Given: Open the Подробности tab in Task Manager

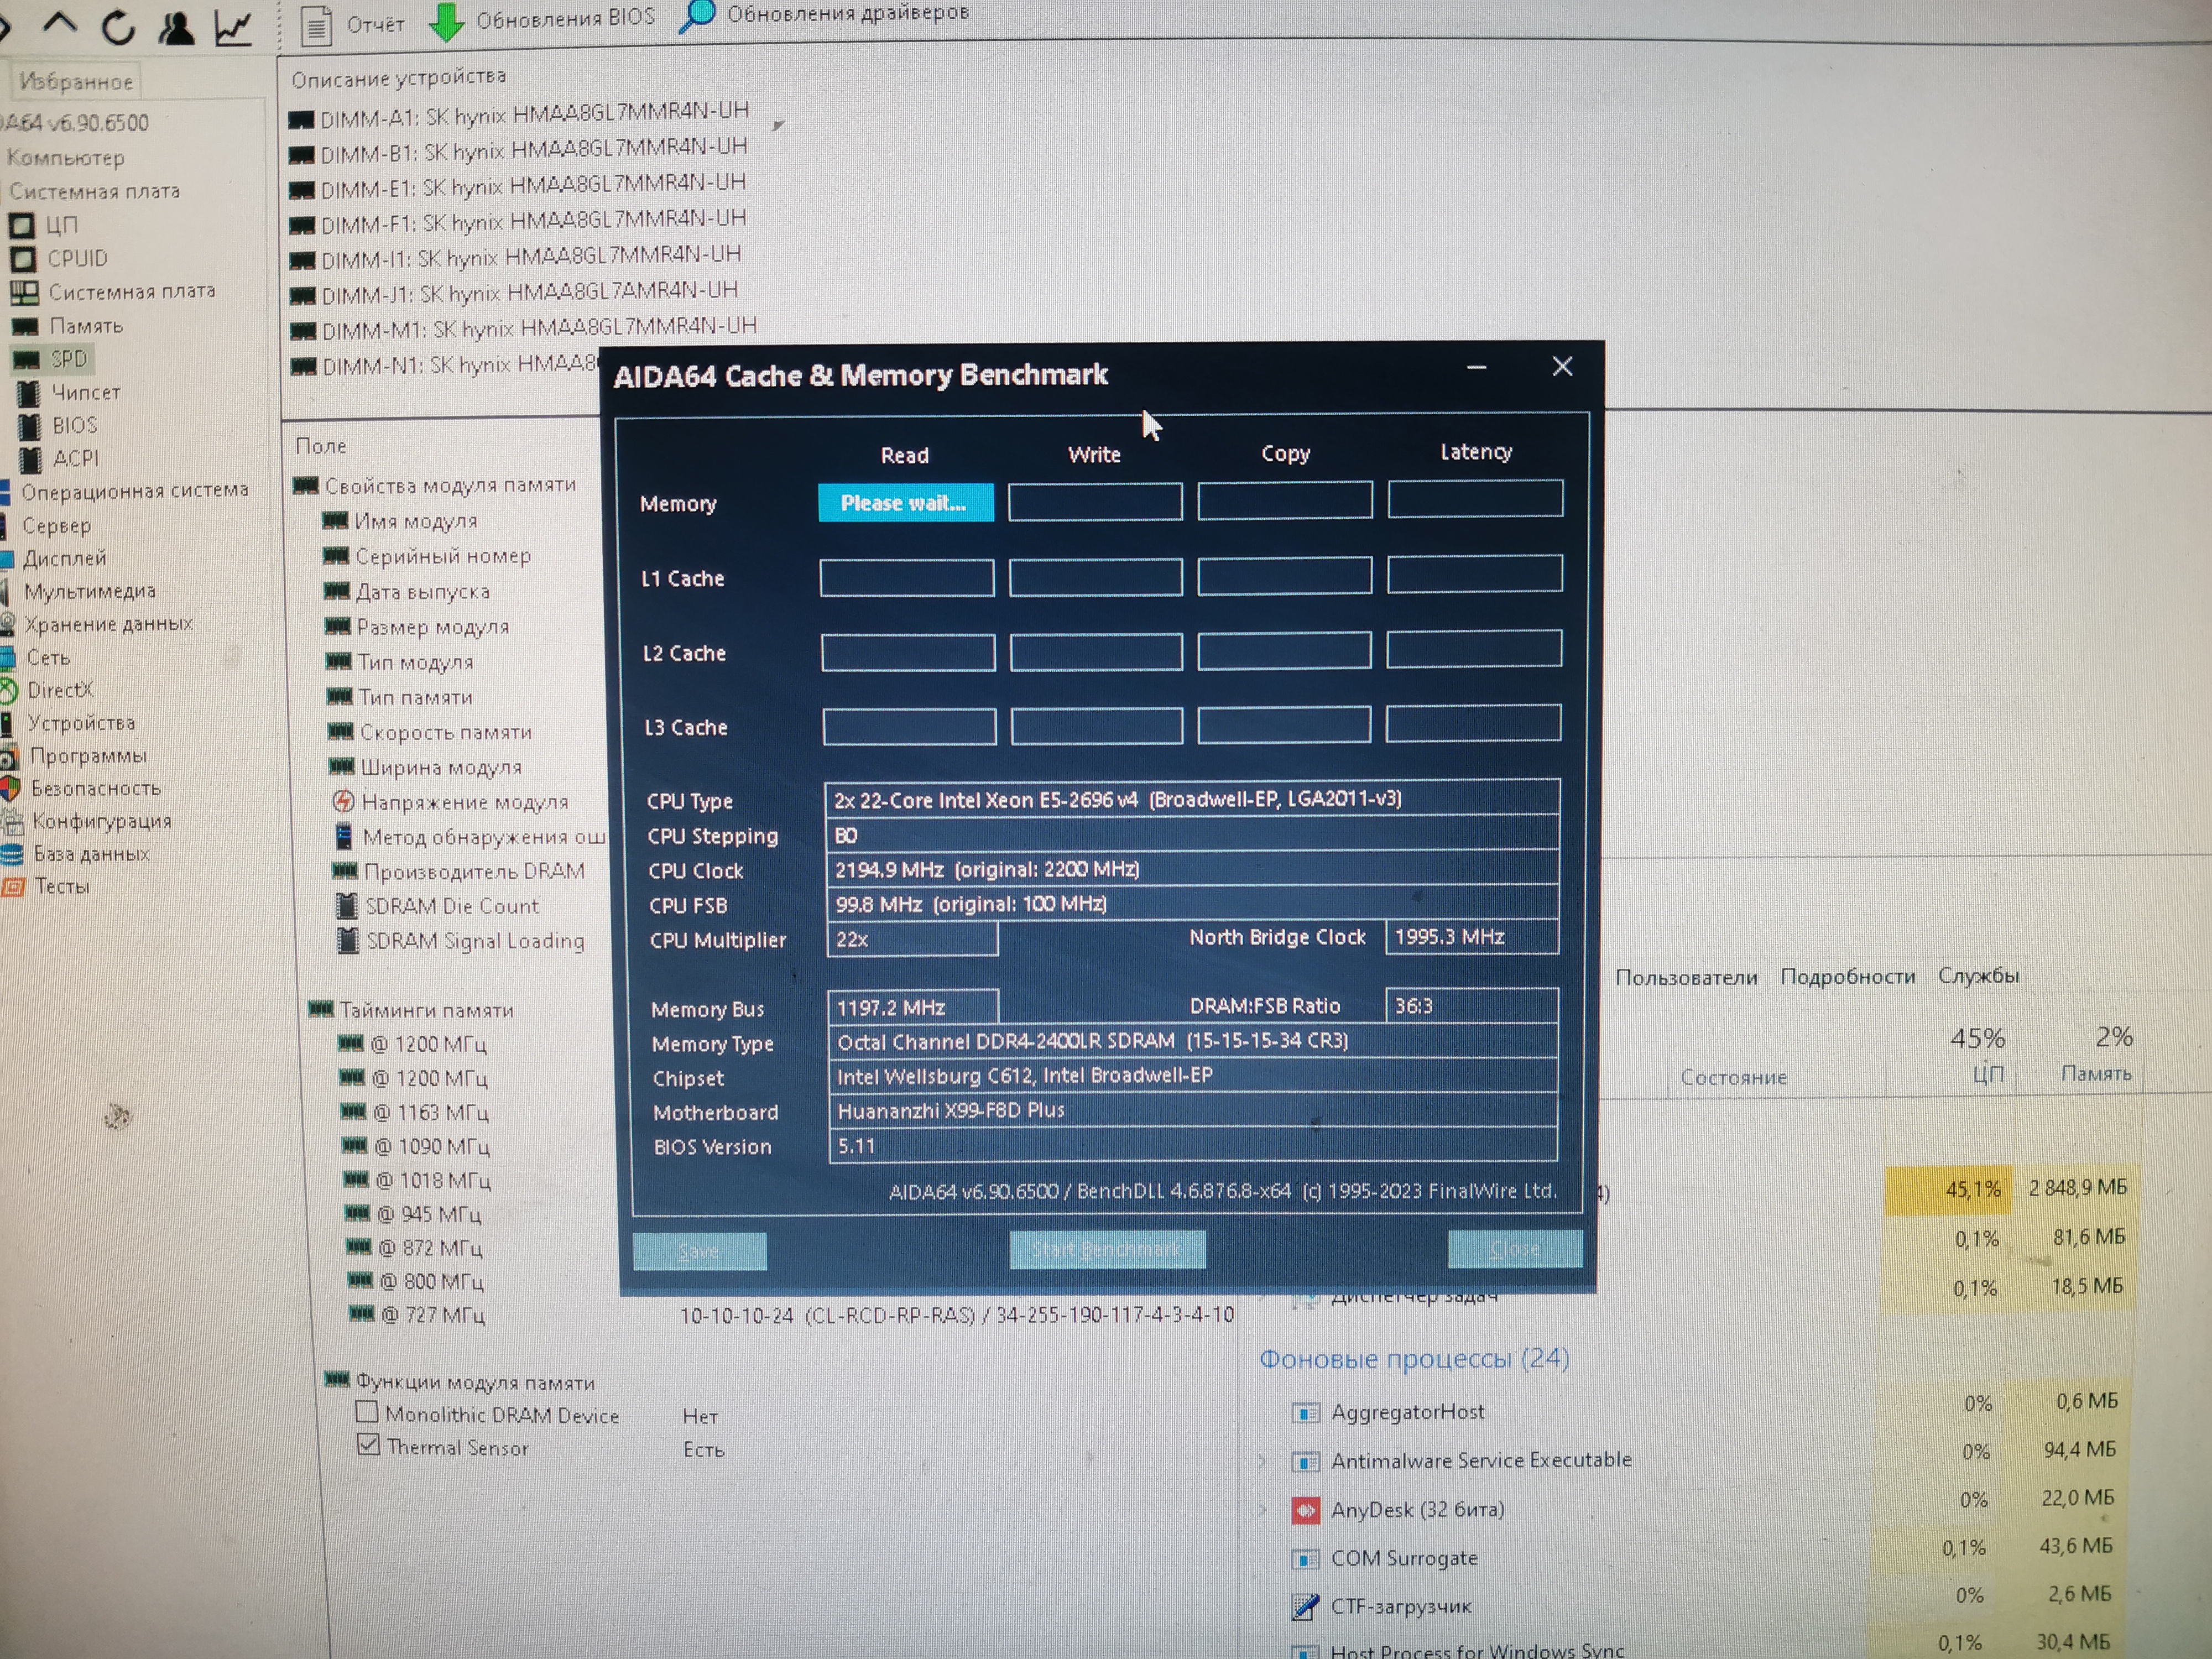Looking at the screenshot, I should click(x=1846, y=976).
